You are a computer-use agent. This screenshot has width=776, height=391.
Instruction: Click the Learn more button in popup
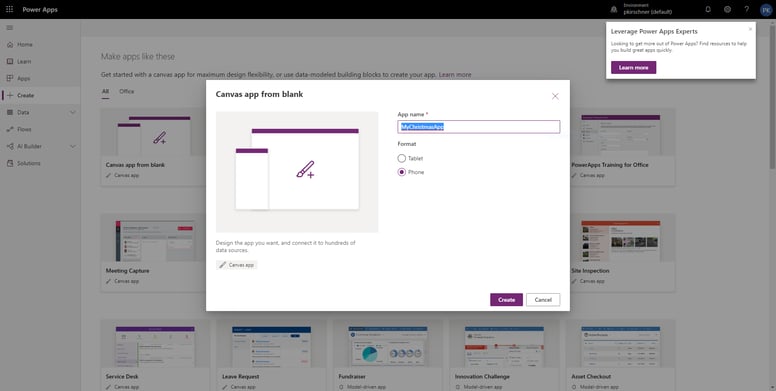click(x=633, y=67)
